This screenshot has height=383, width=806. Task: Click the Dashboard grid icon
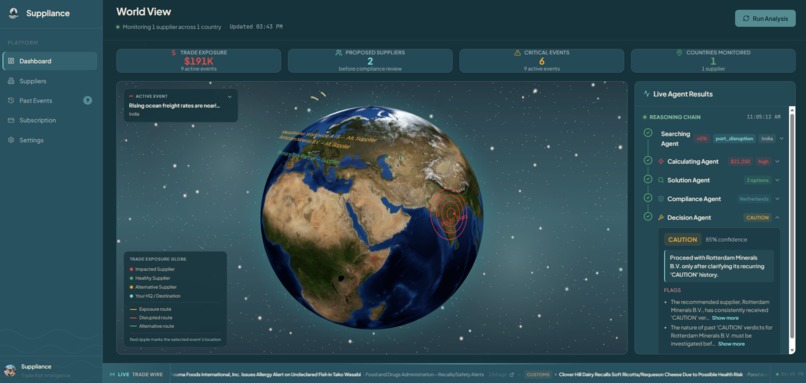coord(11,61)
